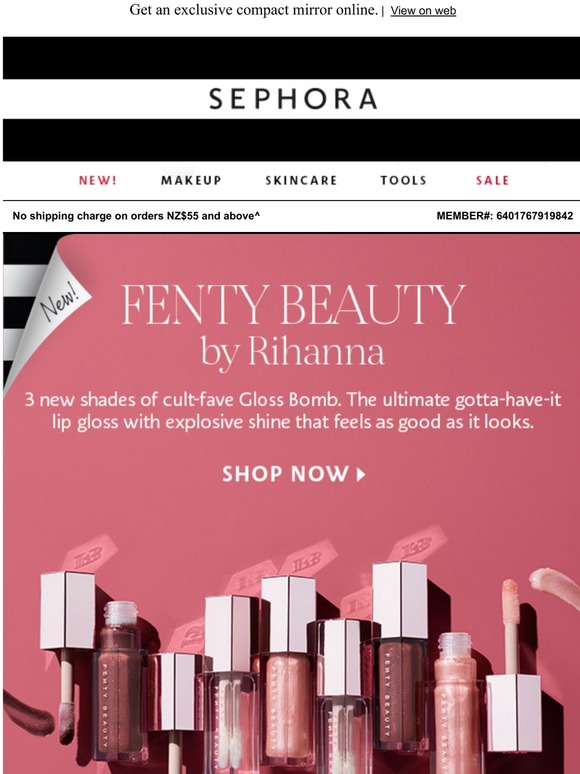The height and width of the screenshot is (774, 580).
Task: Click the FENTY BEAUTY headline
Action: [293, 304]
